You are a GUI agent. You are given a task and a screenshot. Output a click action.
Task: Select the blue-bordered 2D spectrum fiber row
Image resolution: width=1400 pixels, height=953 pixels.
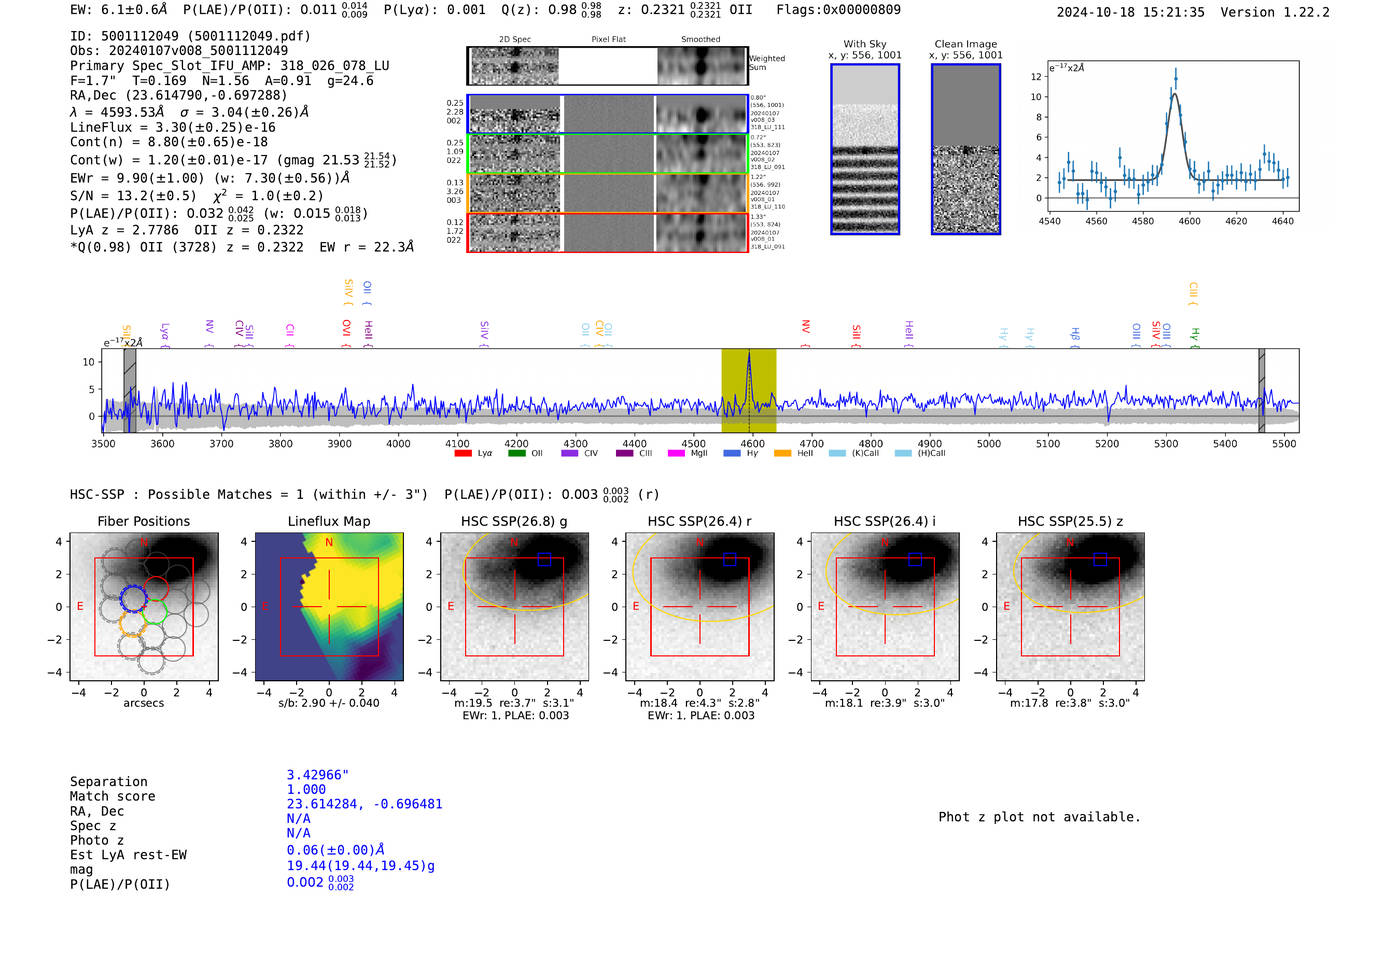tap(607, 114)
